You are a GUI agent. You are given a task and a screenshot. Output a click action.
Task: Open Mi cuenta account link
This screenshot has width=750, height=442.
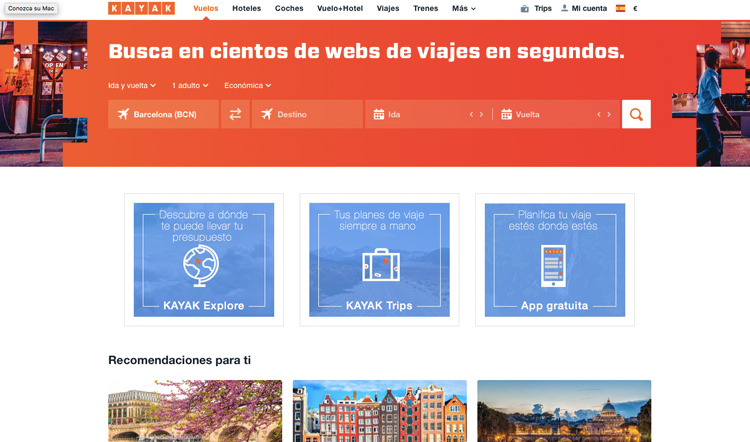[583, 8]
